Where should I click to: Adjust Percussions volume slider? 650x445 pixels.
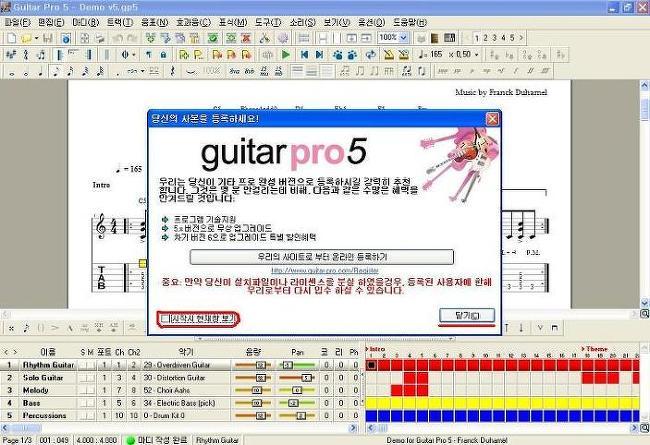click(x=253, y=415)
